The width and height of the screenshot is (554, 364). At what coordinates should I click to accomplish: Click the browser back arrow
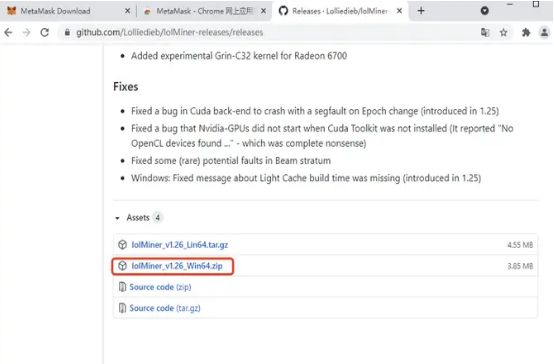tap(8, 33)
